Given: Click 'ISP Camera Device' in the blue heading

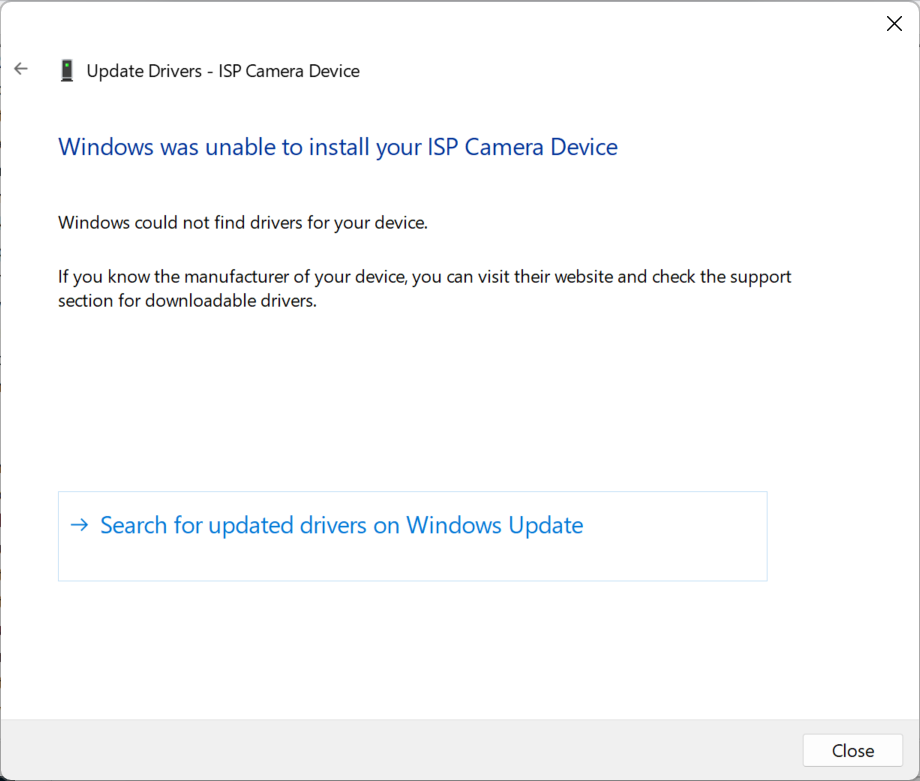Looking at the screenshot, I should coord(522,147).
